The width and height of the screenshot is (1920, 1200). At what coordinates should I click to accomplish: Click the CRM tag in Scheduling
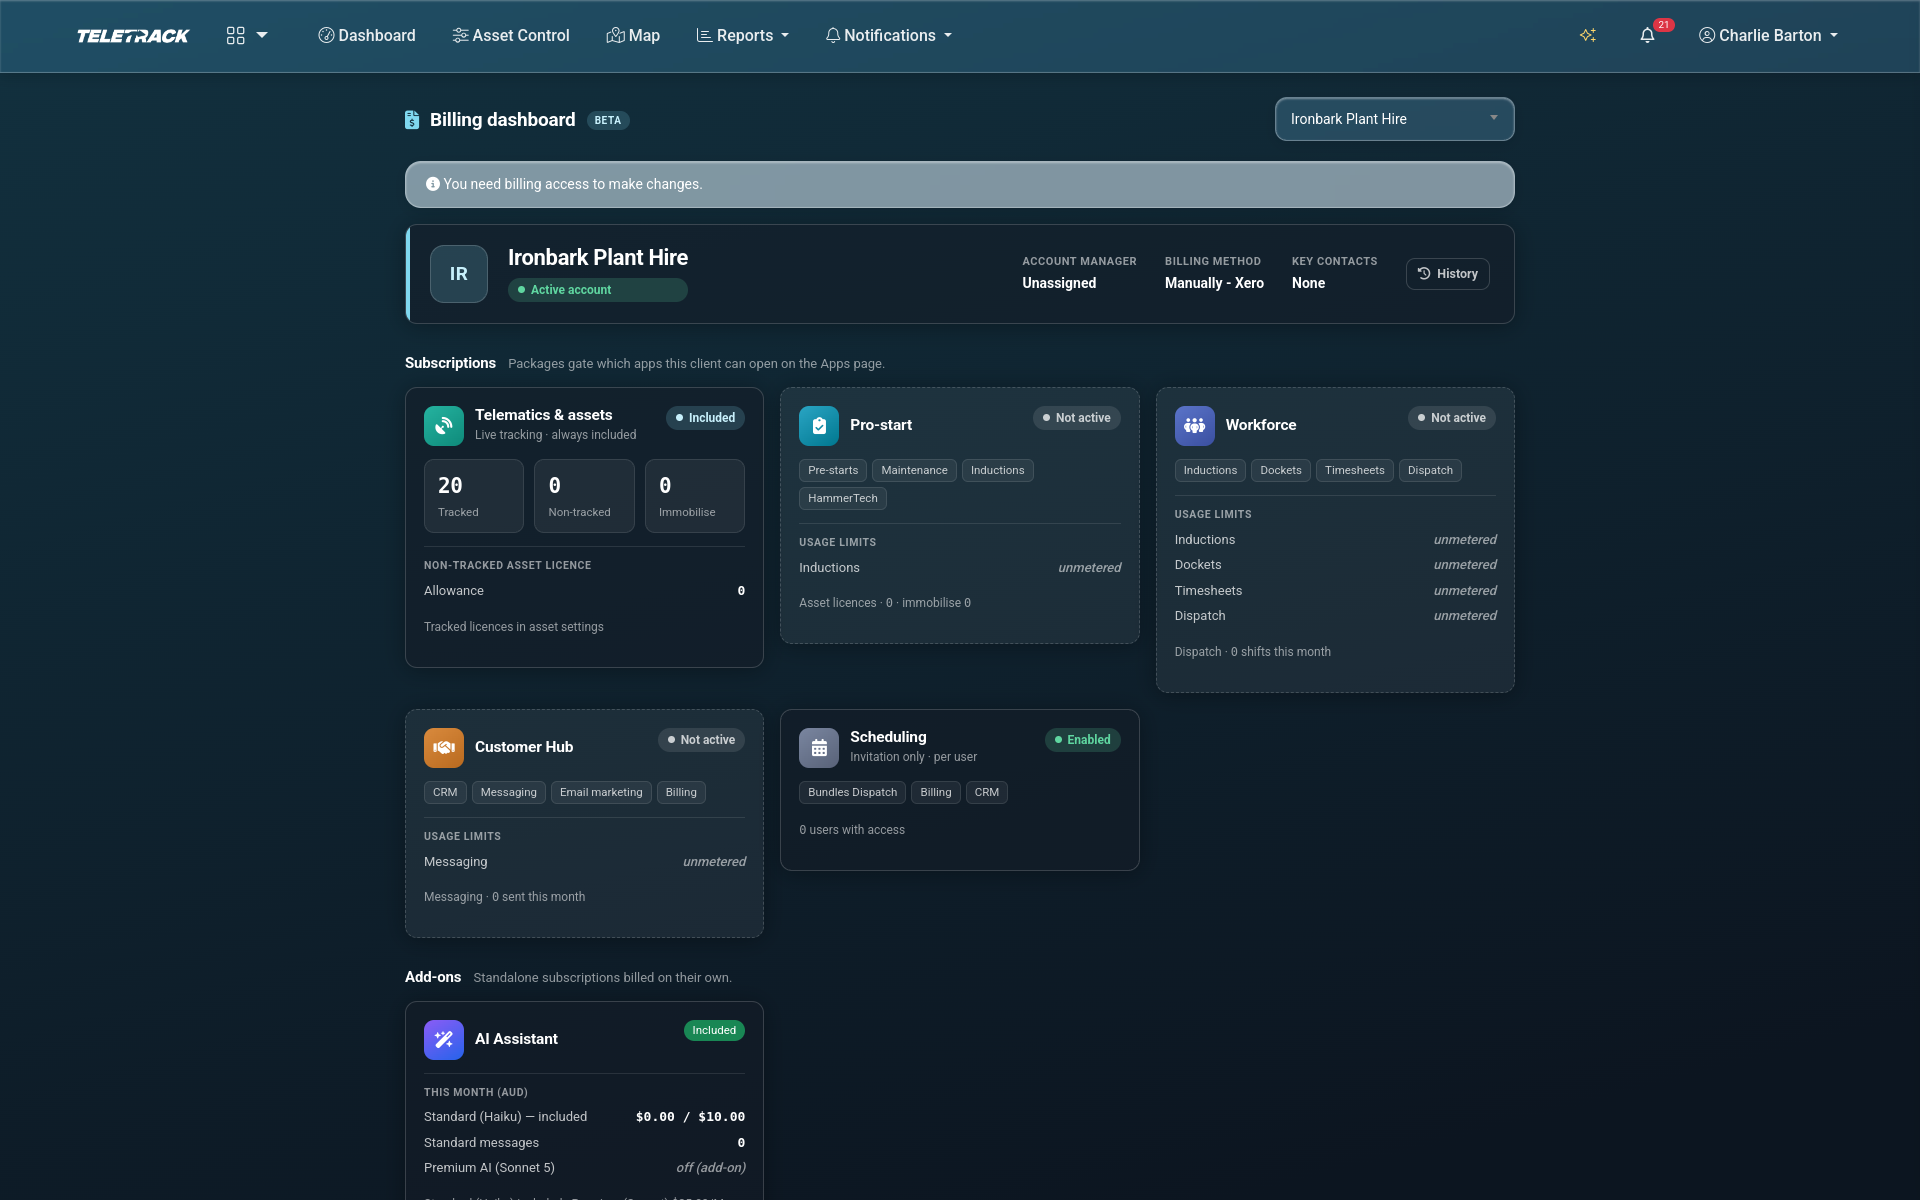987,792
